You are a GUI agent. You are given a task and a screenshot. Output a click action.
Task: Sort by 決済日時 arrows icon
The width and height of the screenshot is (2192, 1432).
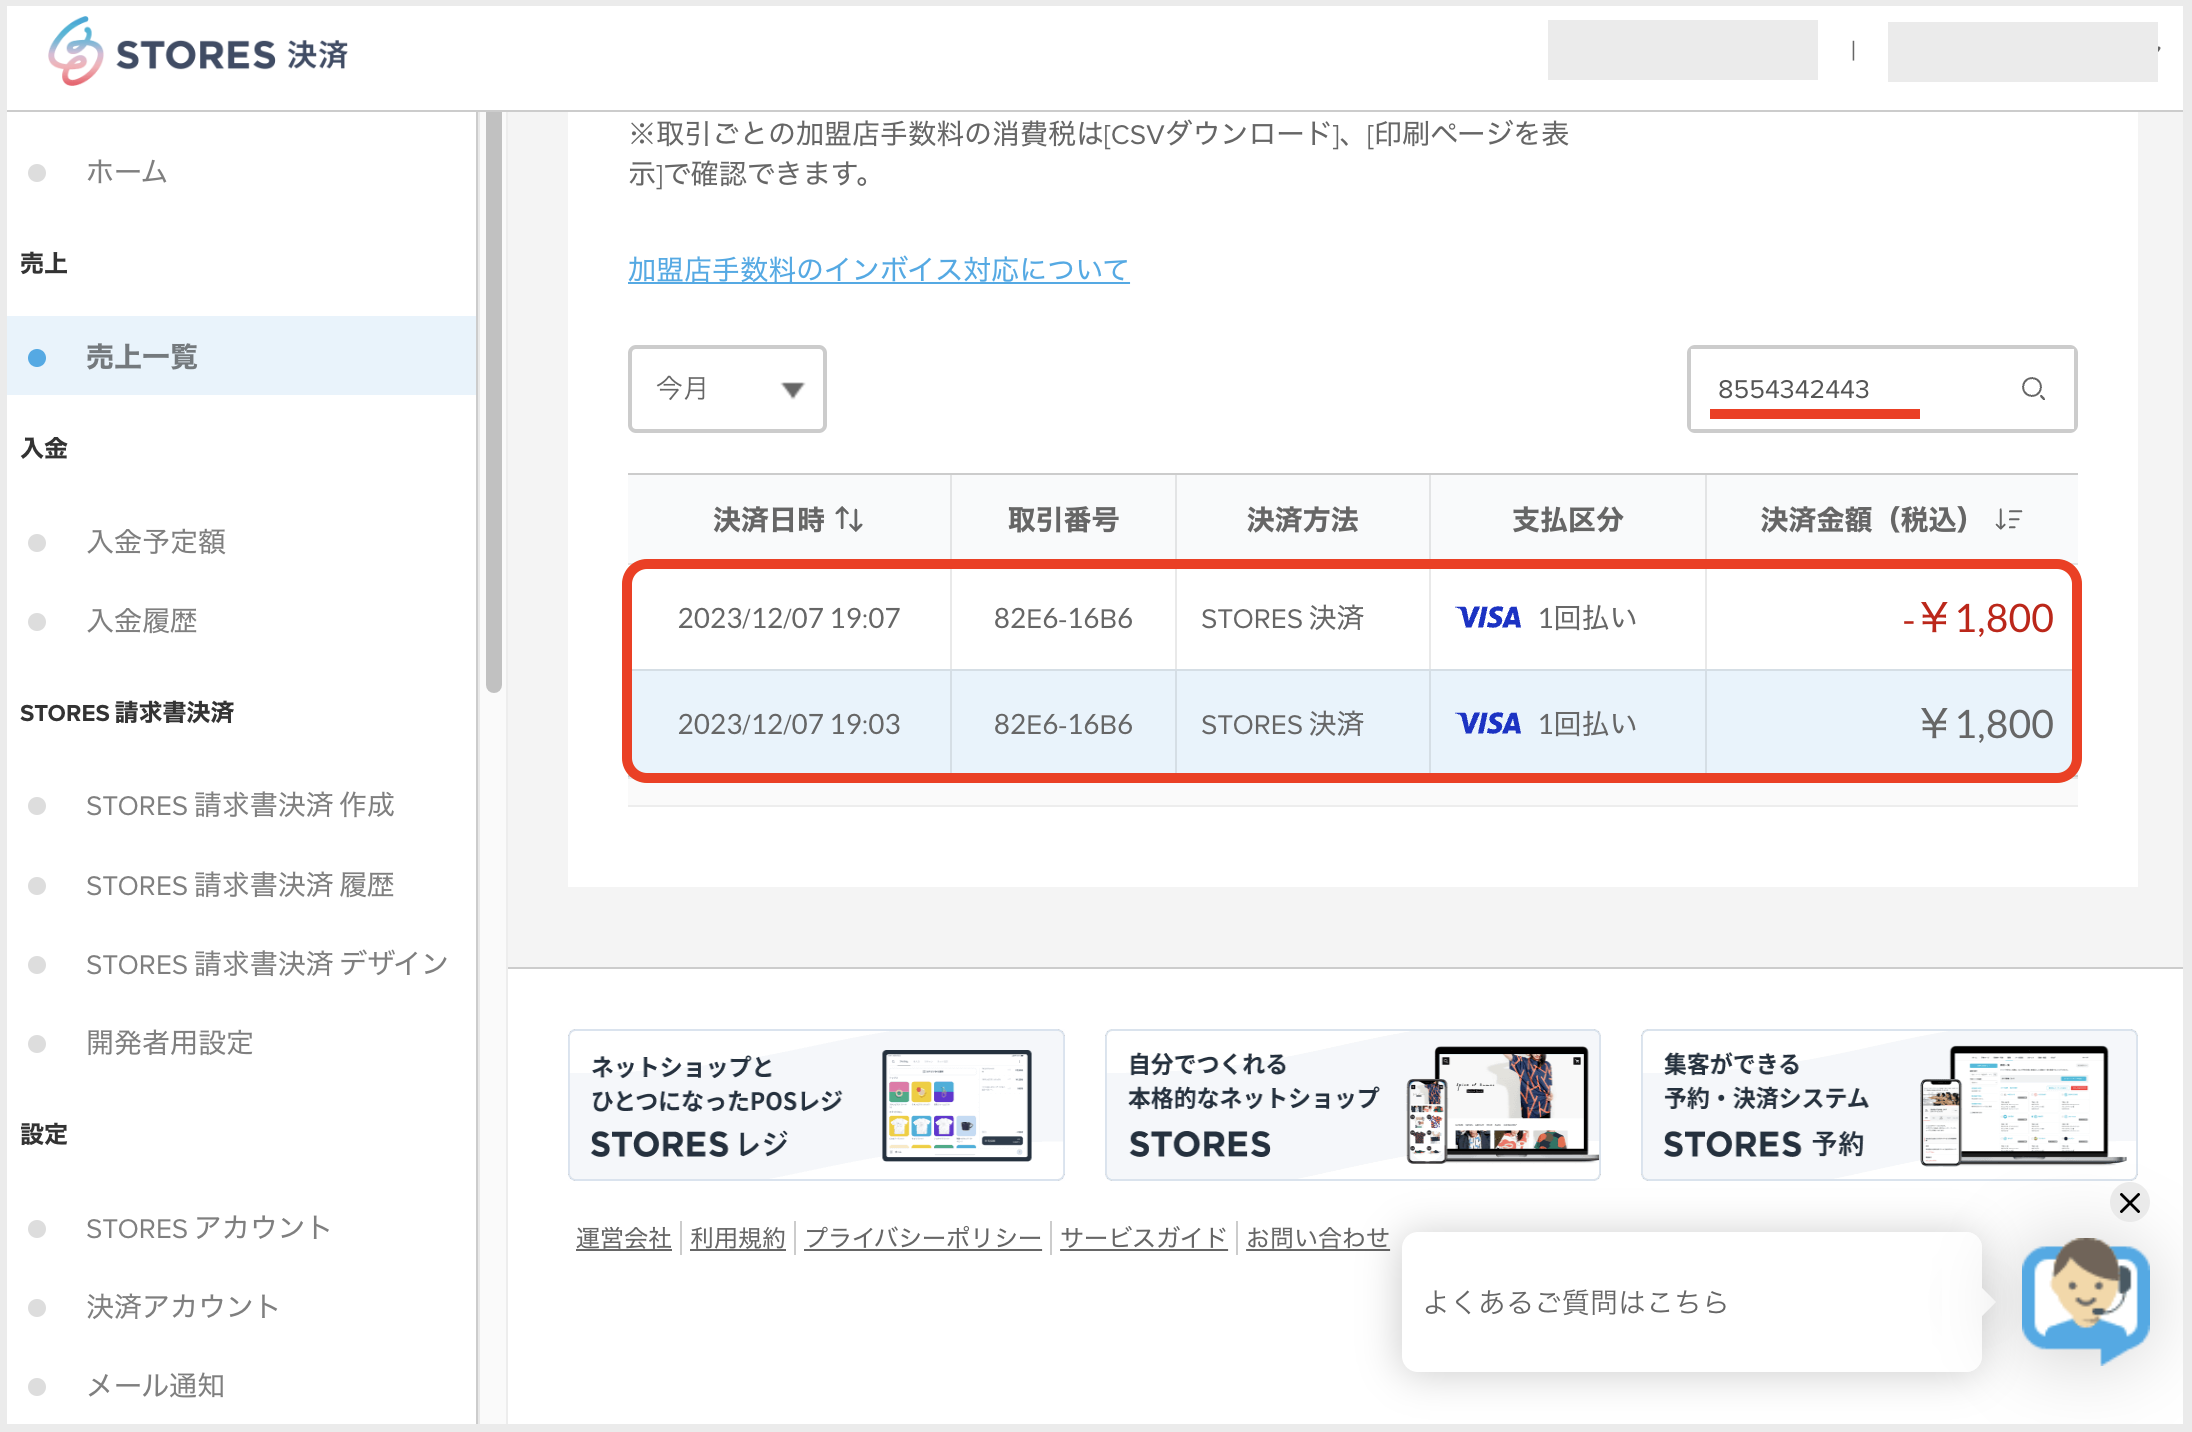(x=849, y=519)
